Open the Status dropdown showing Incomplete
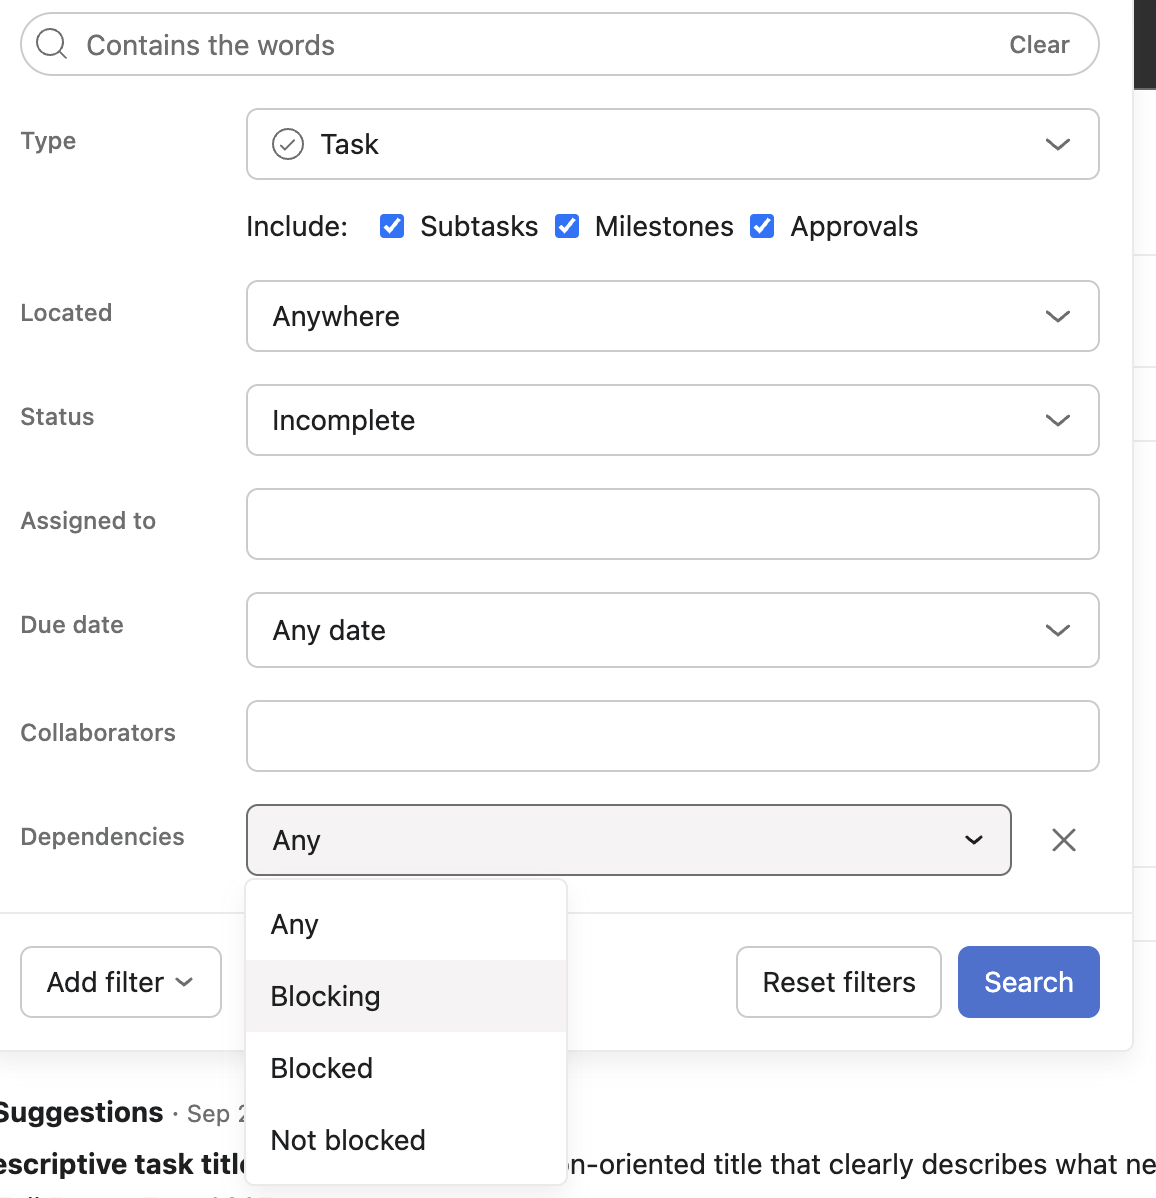 pyautogui.click(x=672, y=420)
